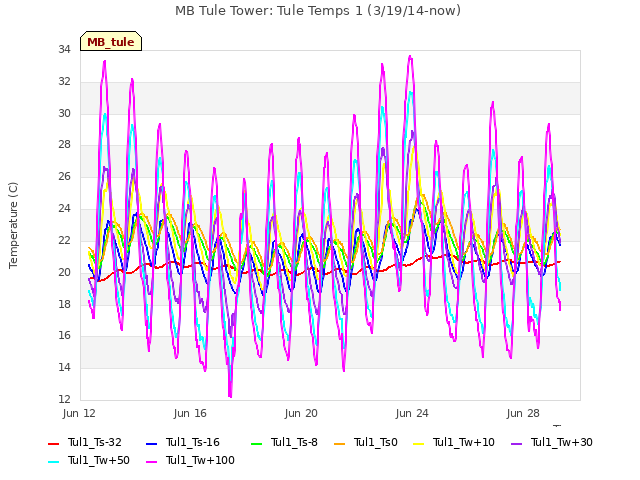Image resolution: width=640 pixels, height=480 pixels.
Task: Click the orange Tul1_Ts0 legend swatch
Action: coord(339,444)
